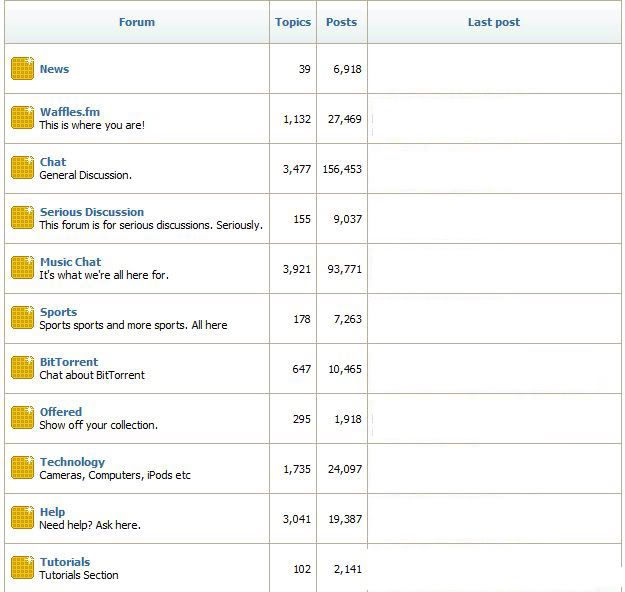Open the Technology forum link
Image resolution: width=625 pixels, height=592 pixels.
coord(72,462)
